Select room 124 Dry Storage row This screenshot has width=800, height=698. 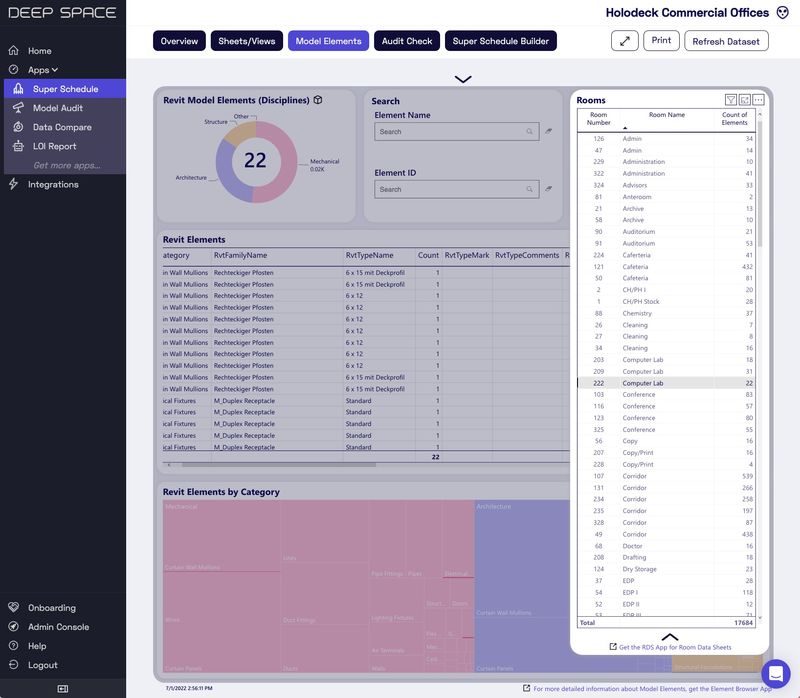coord(666,569)
